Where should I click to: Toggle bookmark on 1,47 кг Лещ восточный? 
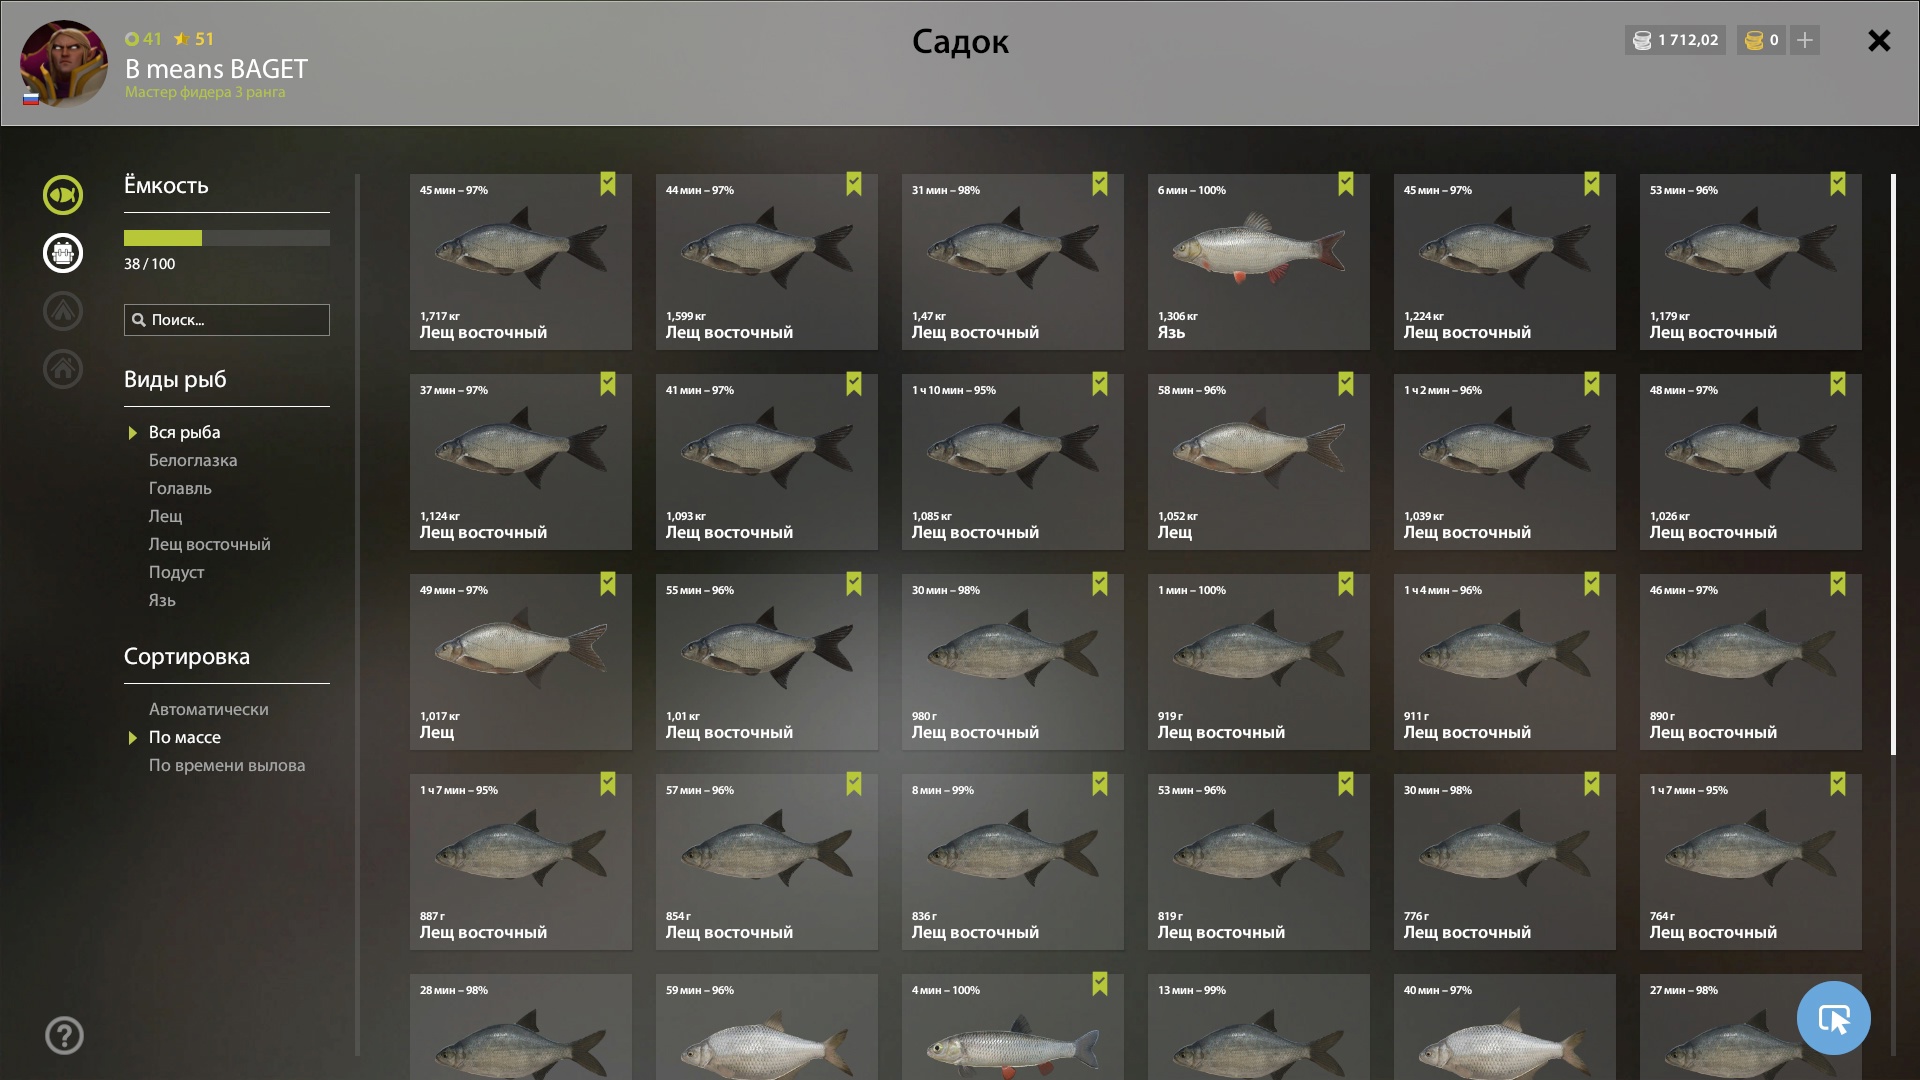(1100, 184)
